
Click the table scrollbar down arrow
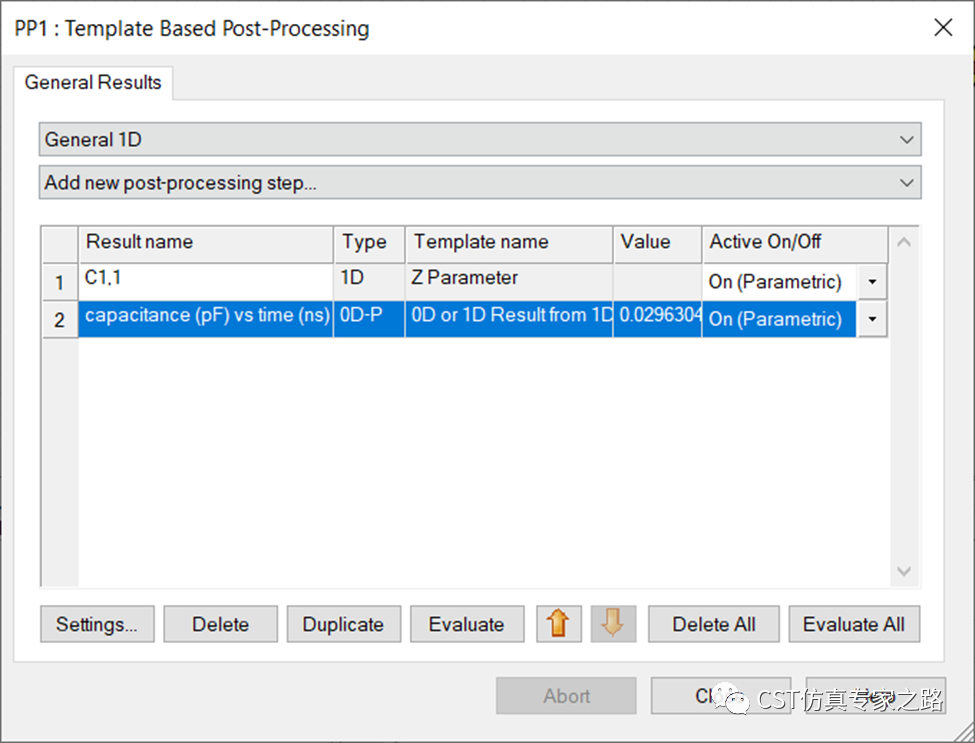904,571
